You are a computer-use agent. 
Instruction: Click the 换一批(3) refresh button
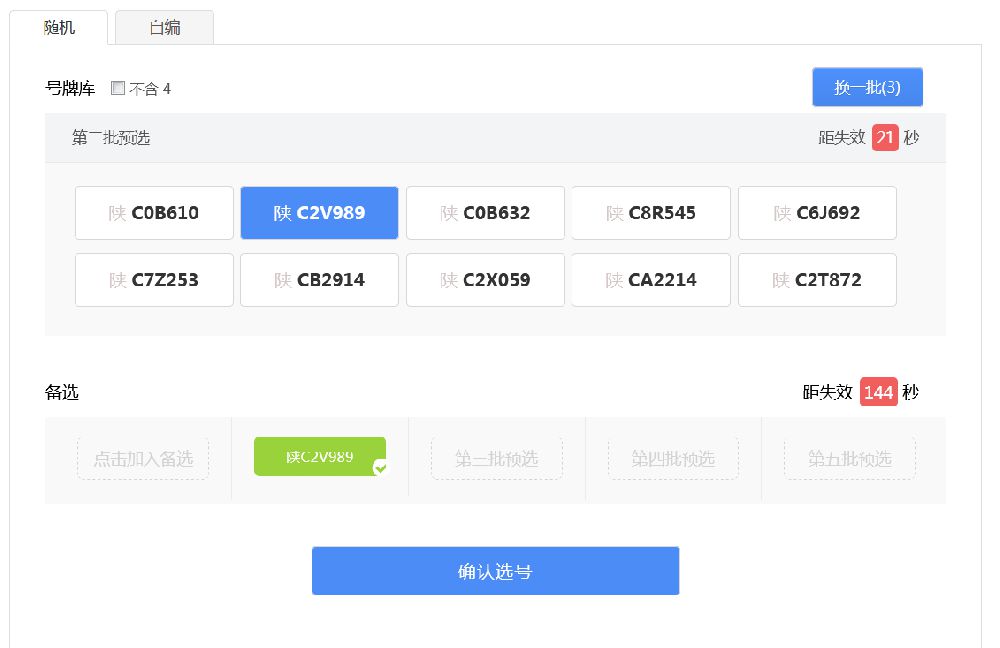click(867, 87)
